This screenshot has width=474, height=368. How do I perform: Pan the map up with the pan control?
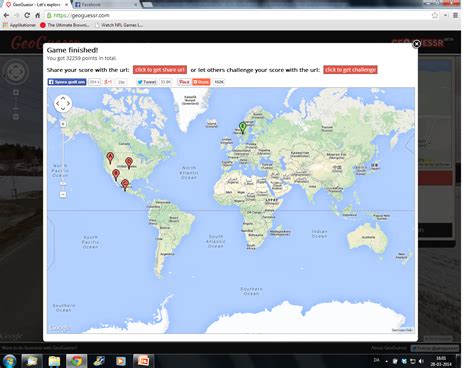63,98
